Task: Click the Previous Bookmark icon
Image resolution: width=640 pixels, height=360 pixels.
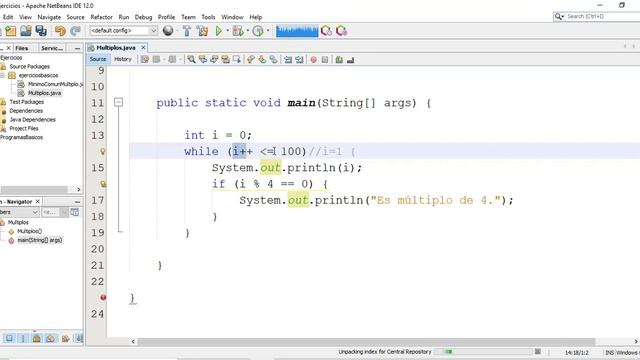Action: [251, 60]
